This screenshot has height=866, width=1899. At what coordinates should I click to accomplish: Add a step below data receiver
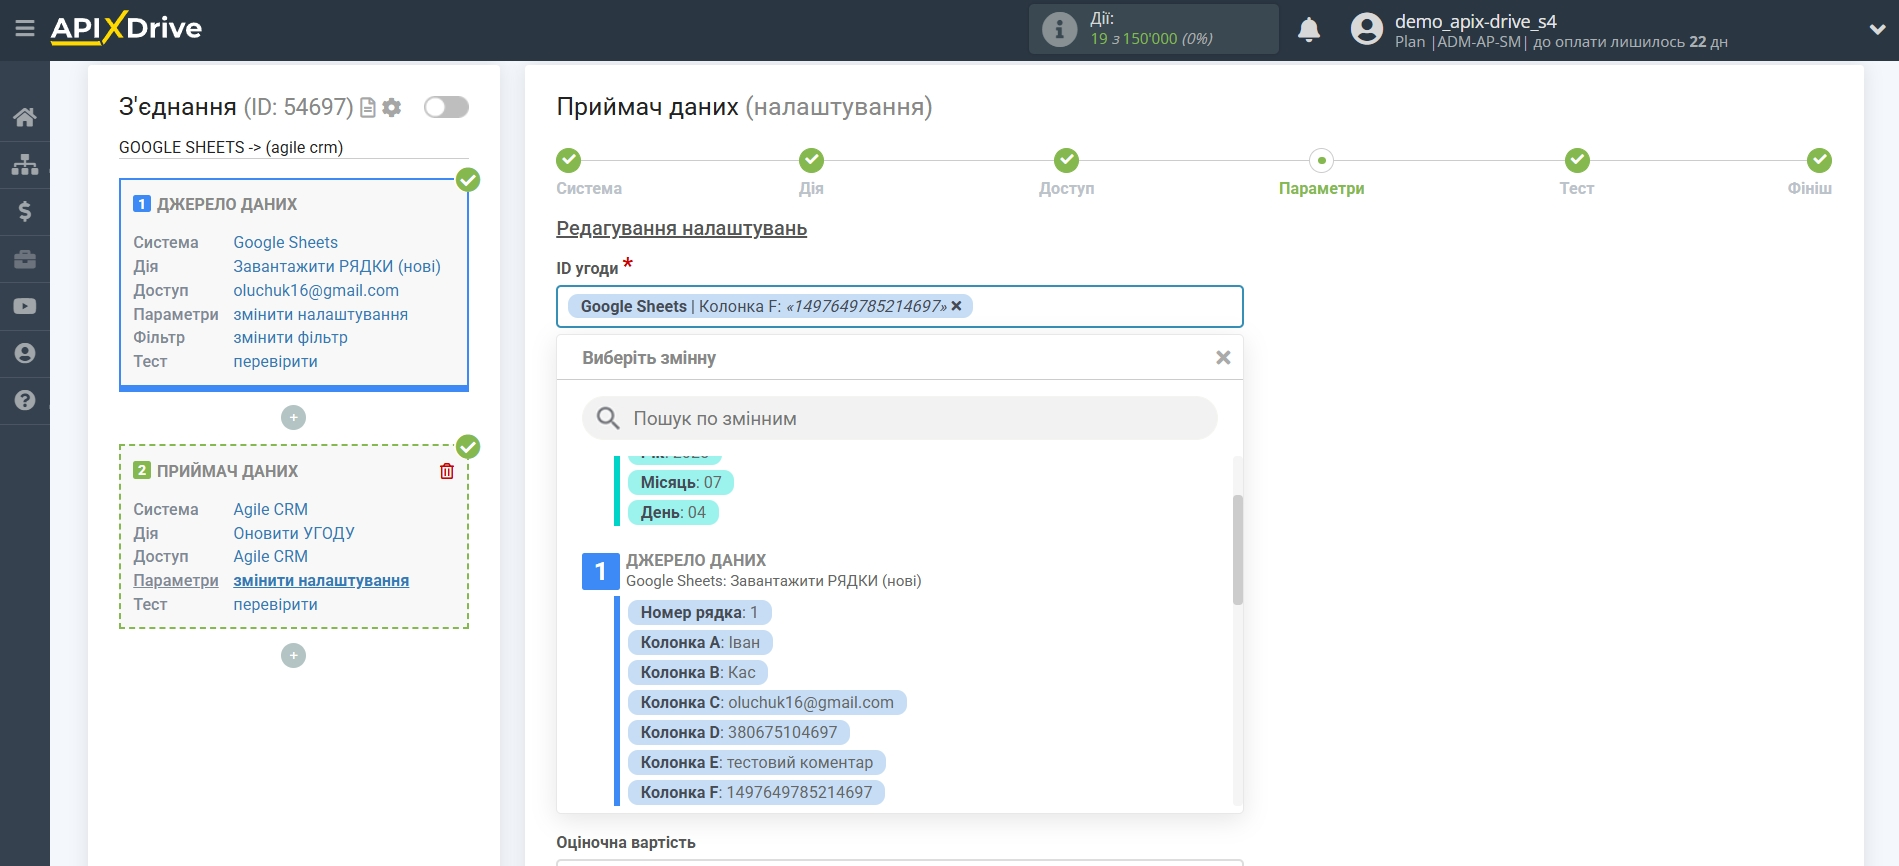(293, 655)
